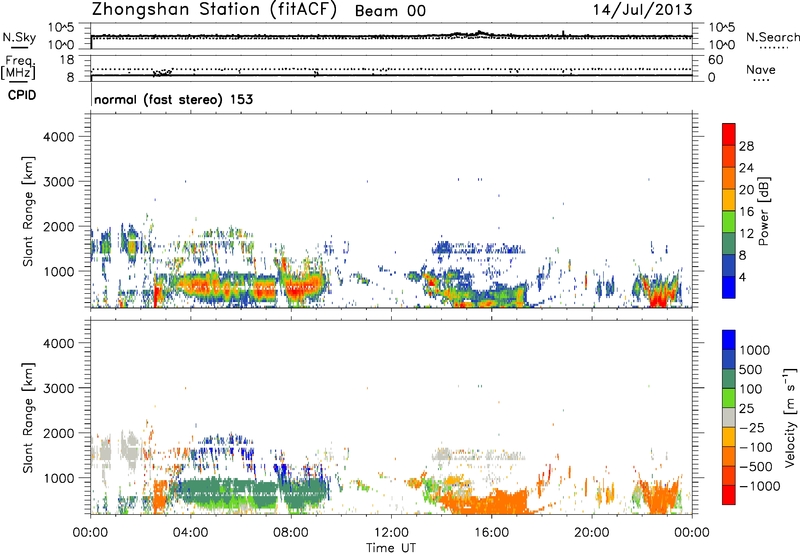Viewport: 800px width, 554px height.
Task: Click the '20:00' time axis label
Action: (591, 533)
